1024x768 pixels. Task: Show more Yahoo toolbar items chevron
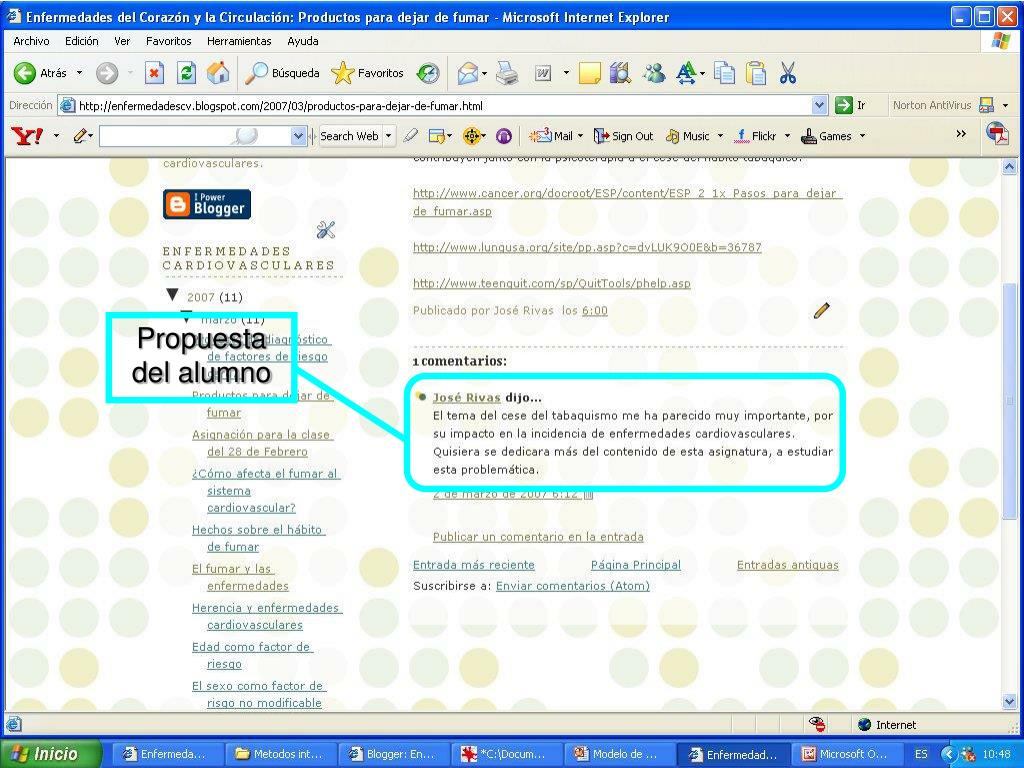[961, 134]
